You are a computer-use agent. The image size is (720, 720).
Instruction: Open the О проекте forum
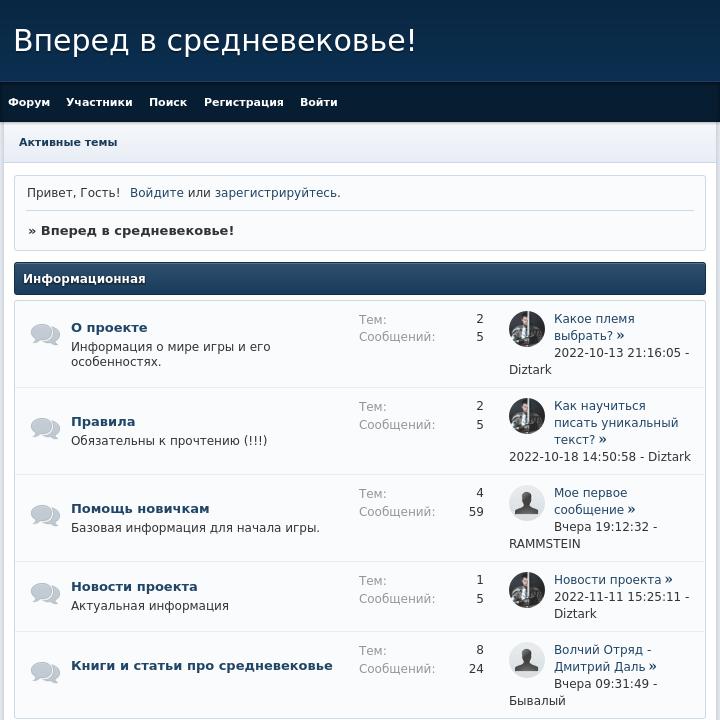click(109, 327)
